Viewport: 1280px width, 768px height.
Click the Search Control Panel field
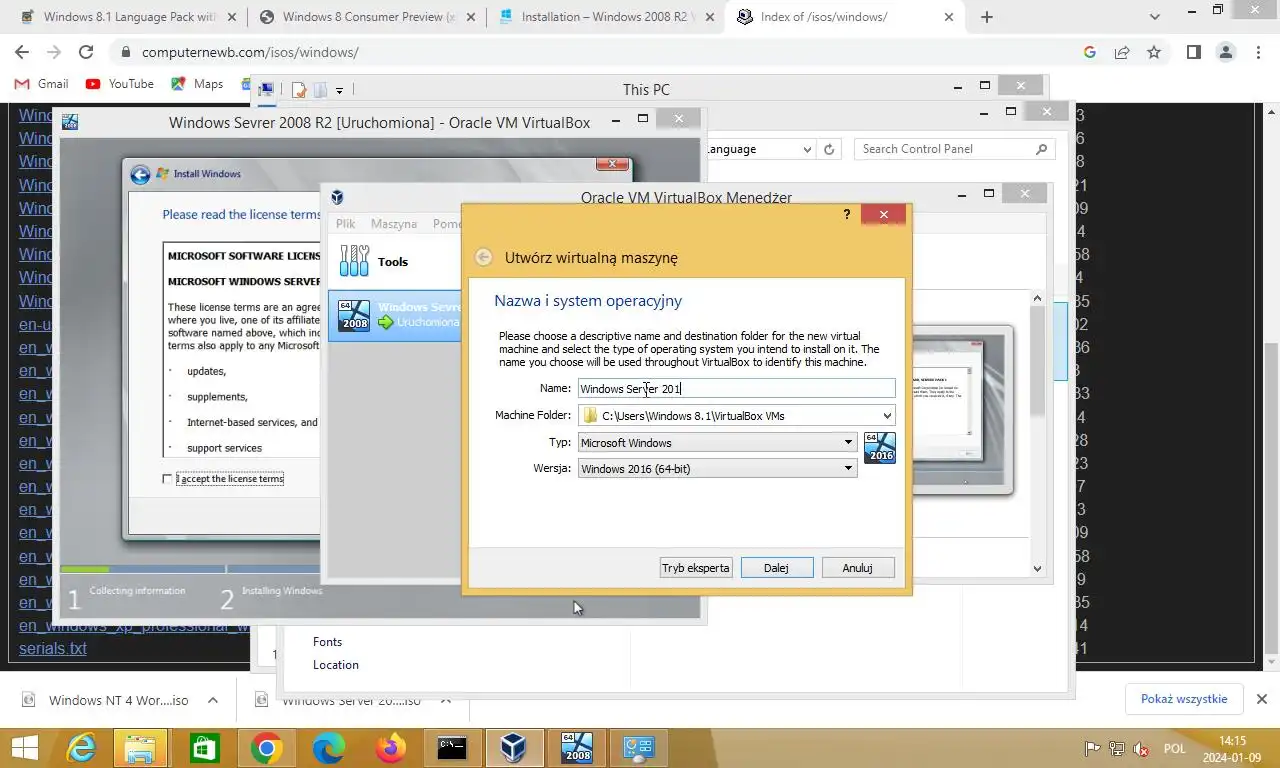(x=955, y=149)
